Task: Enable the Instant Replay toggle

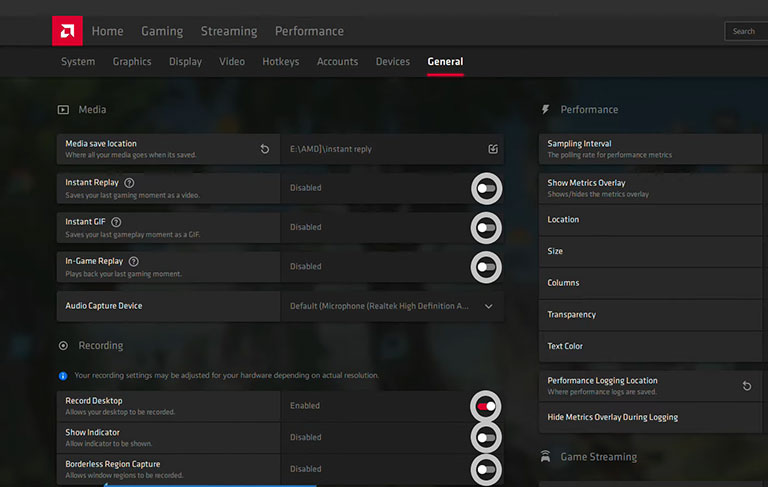Action: (x=486, y=189)
